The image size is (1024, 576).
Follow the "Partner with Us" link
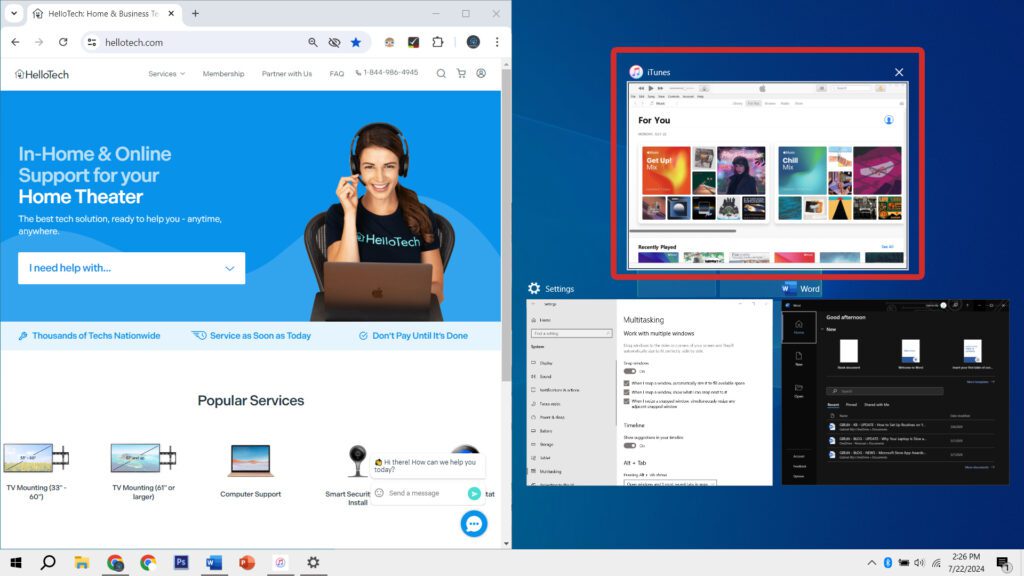[287, 73]
